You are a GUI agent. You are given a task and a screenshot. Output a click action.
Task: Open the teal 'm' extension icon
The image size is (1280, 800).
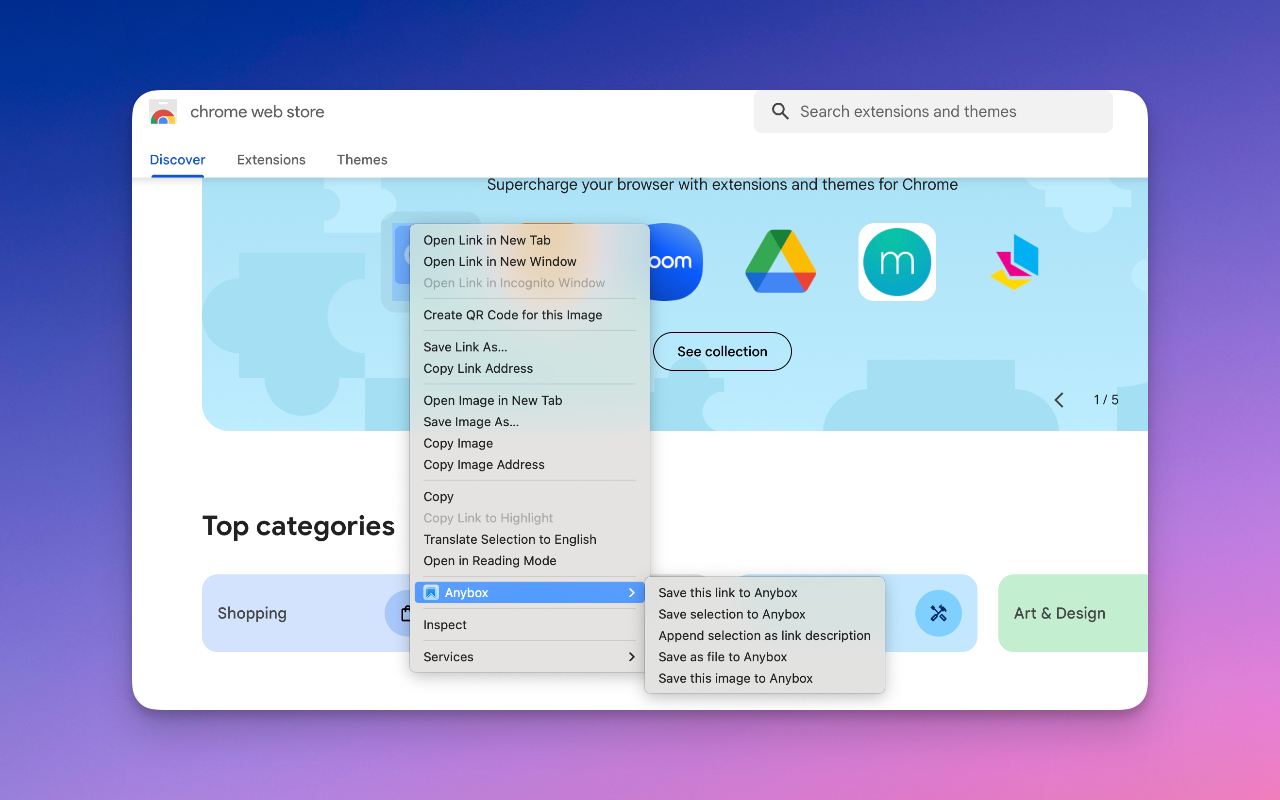point(897,262)
